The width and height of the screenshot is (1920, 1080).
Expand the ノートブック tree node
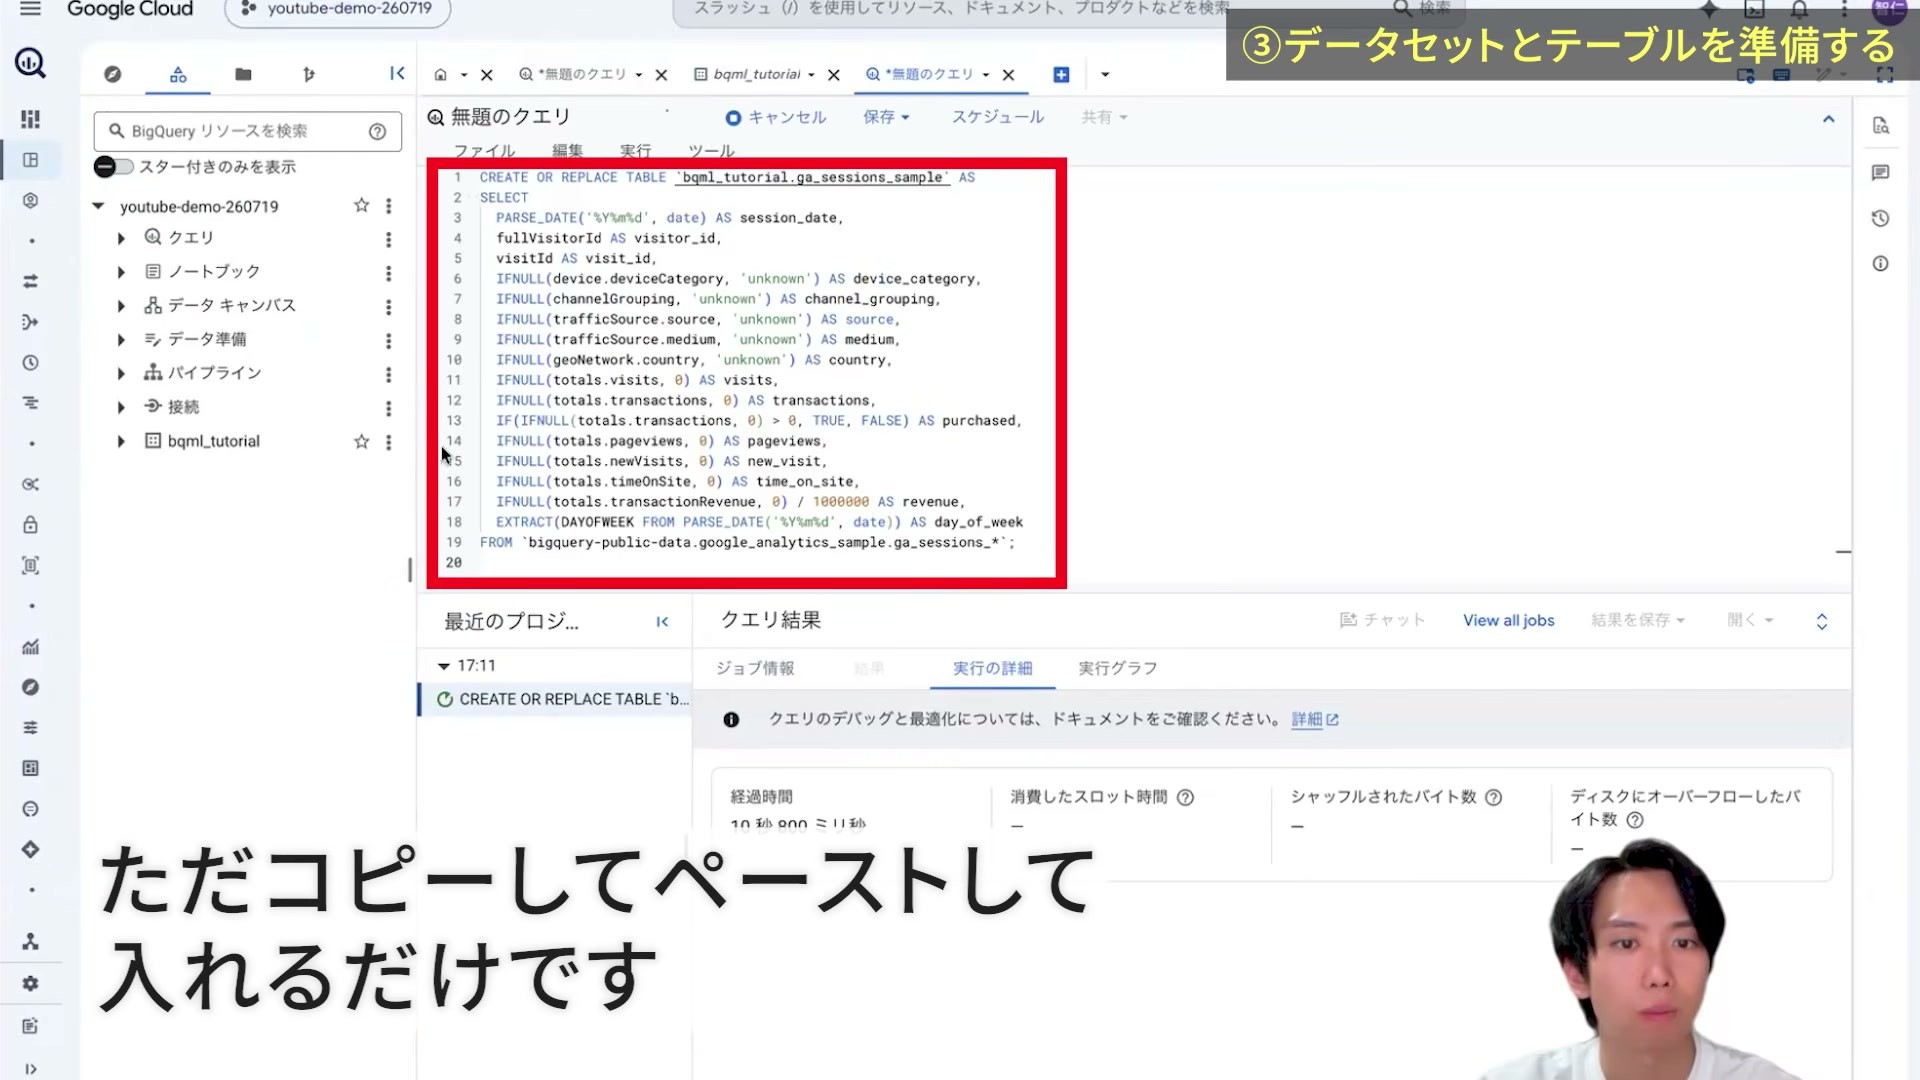click(x=121, y=272)
